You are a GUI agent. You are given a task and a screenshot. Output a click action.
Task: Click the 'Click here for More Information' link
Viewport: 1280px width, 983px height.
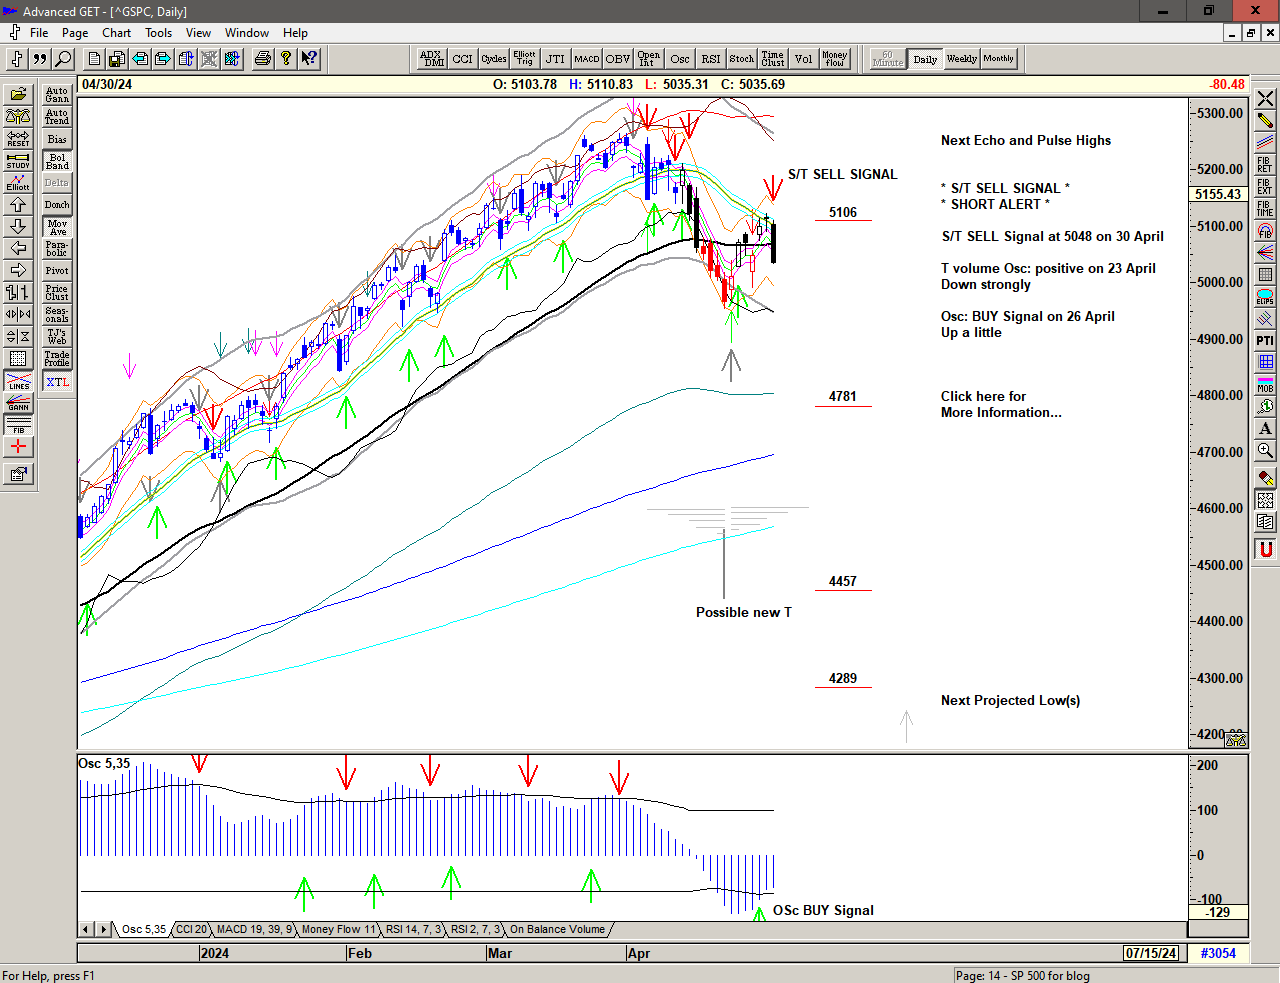pos(1000,404)
